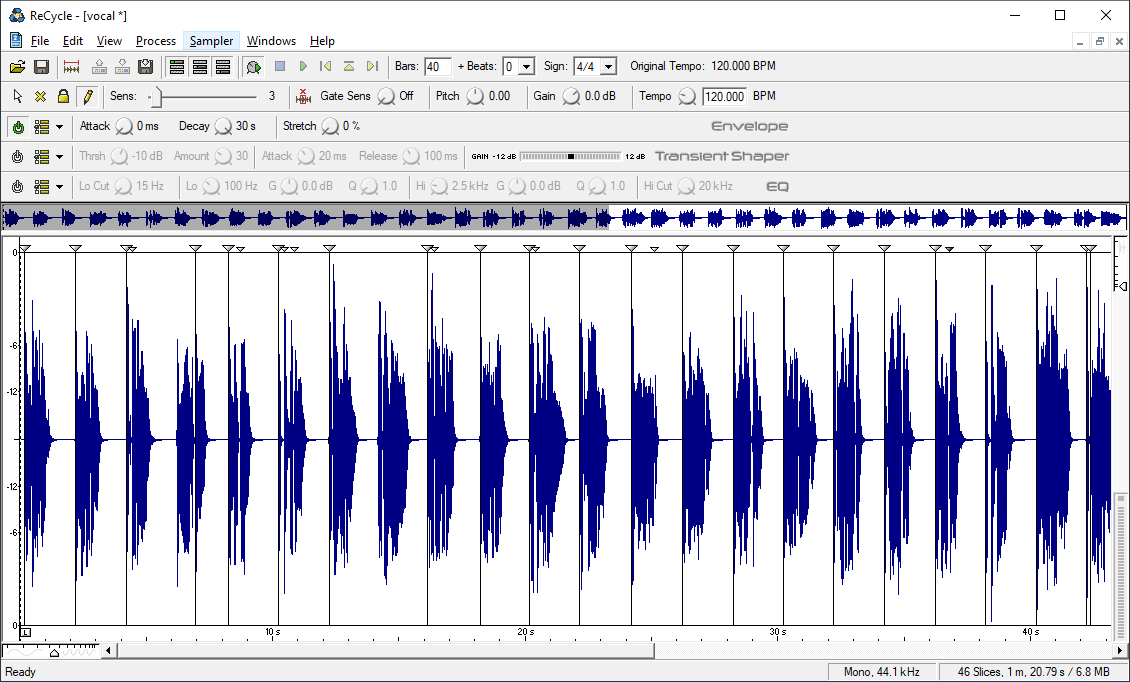Enable the Transient Shaper power button
The image size is (1130, 682).
point(18,157)
